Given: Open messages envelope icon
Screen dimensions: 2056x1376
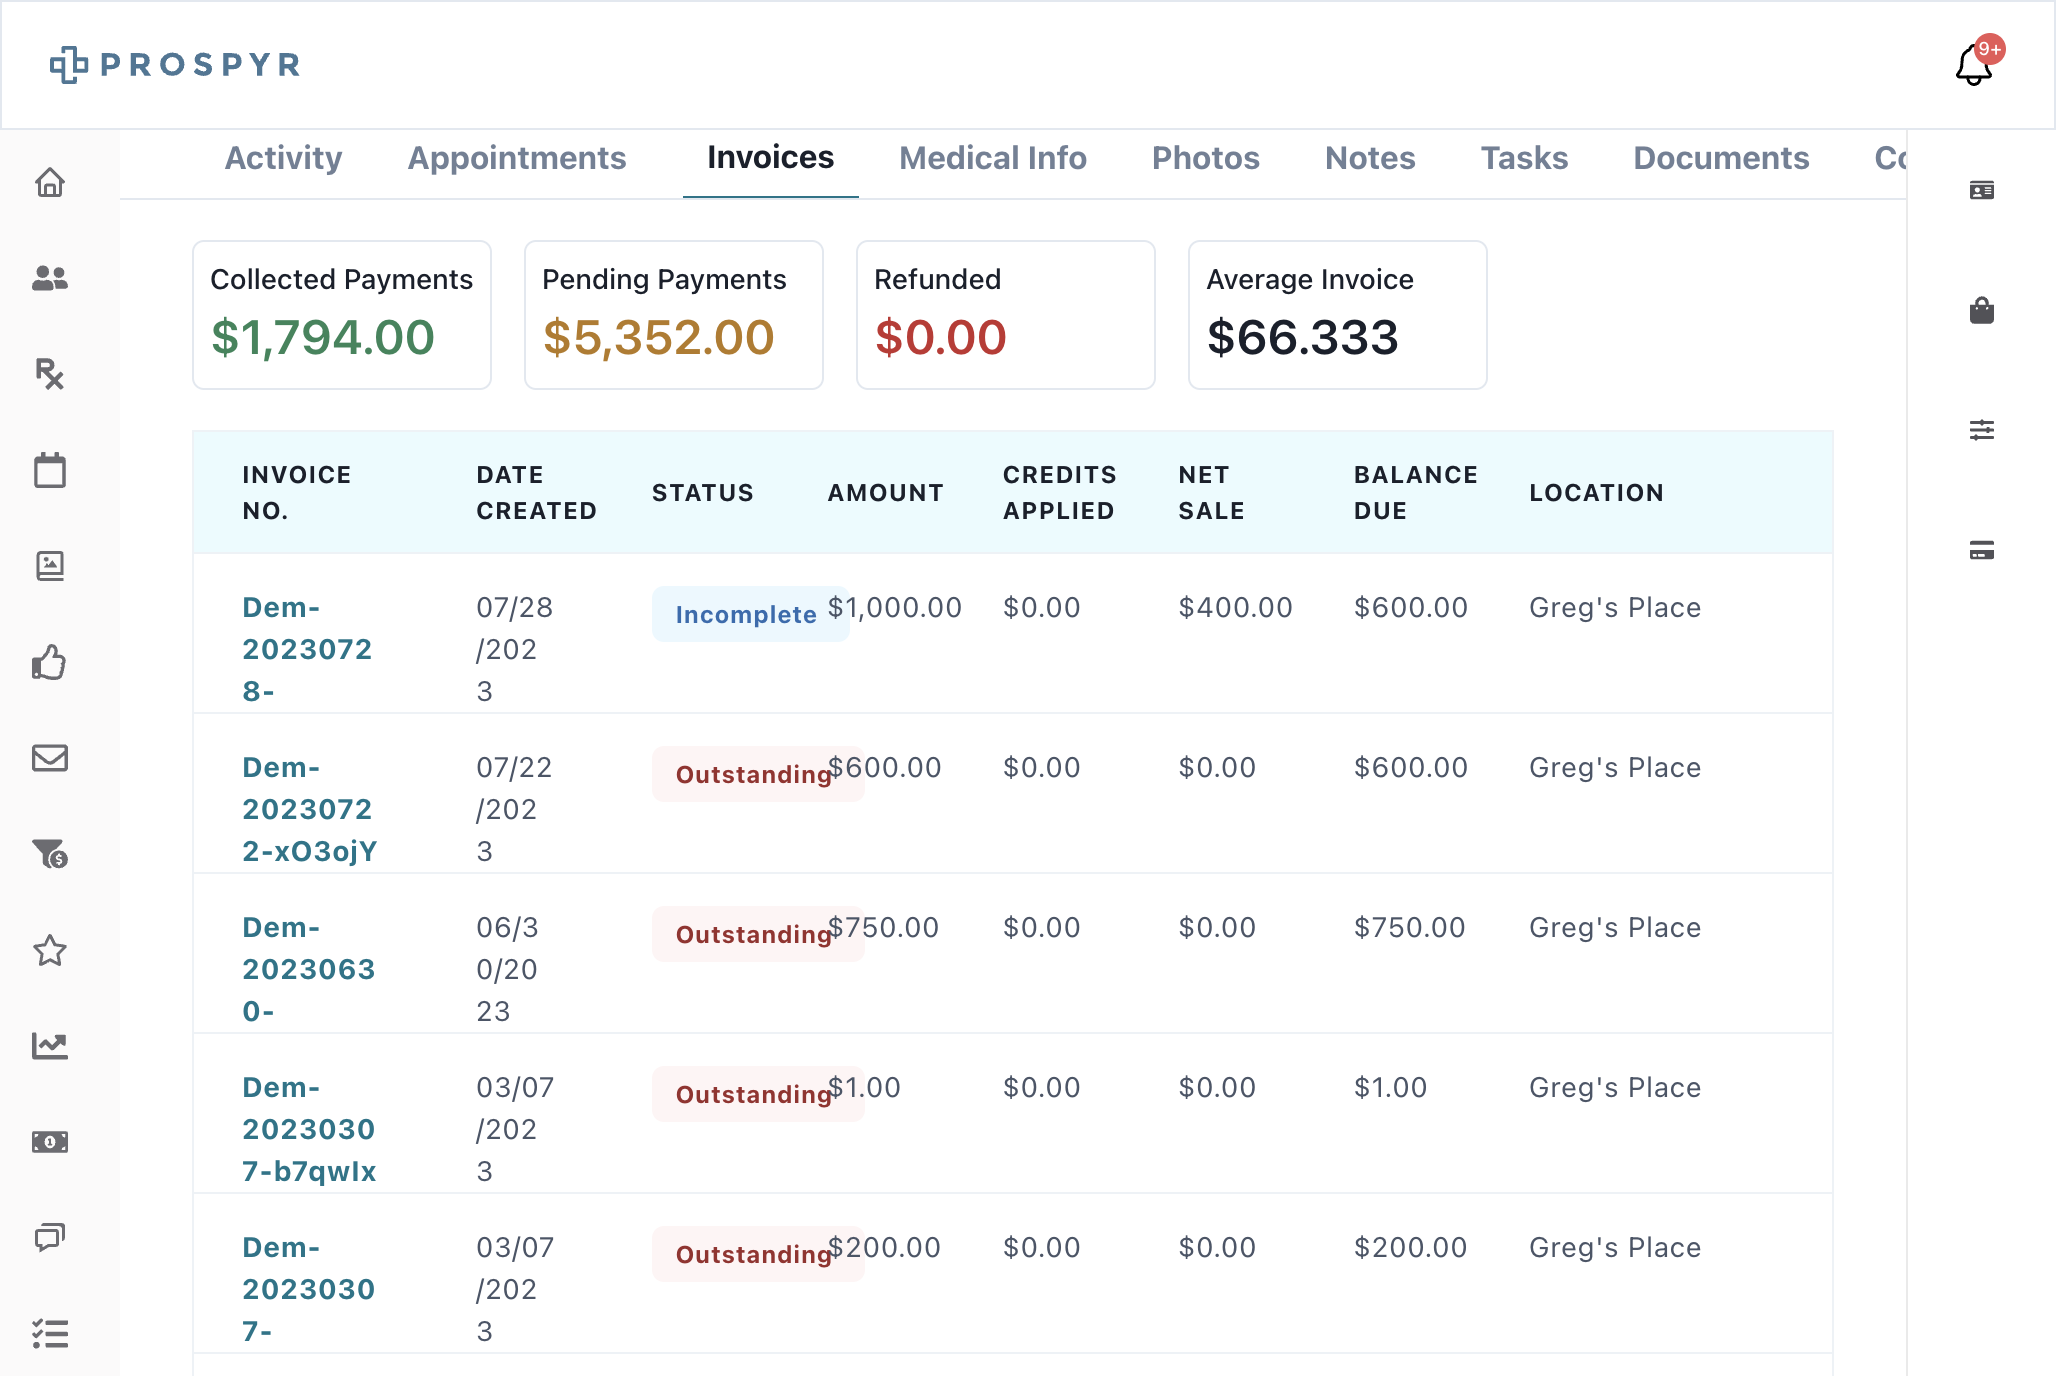Looking at the screenshot, I should pos(50,758).
